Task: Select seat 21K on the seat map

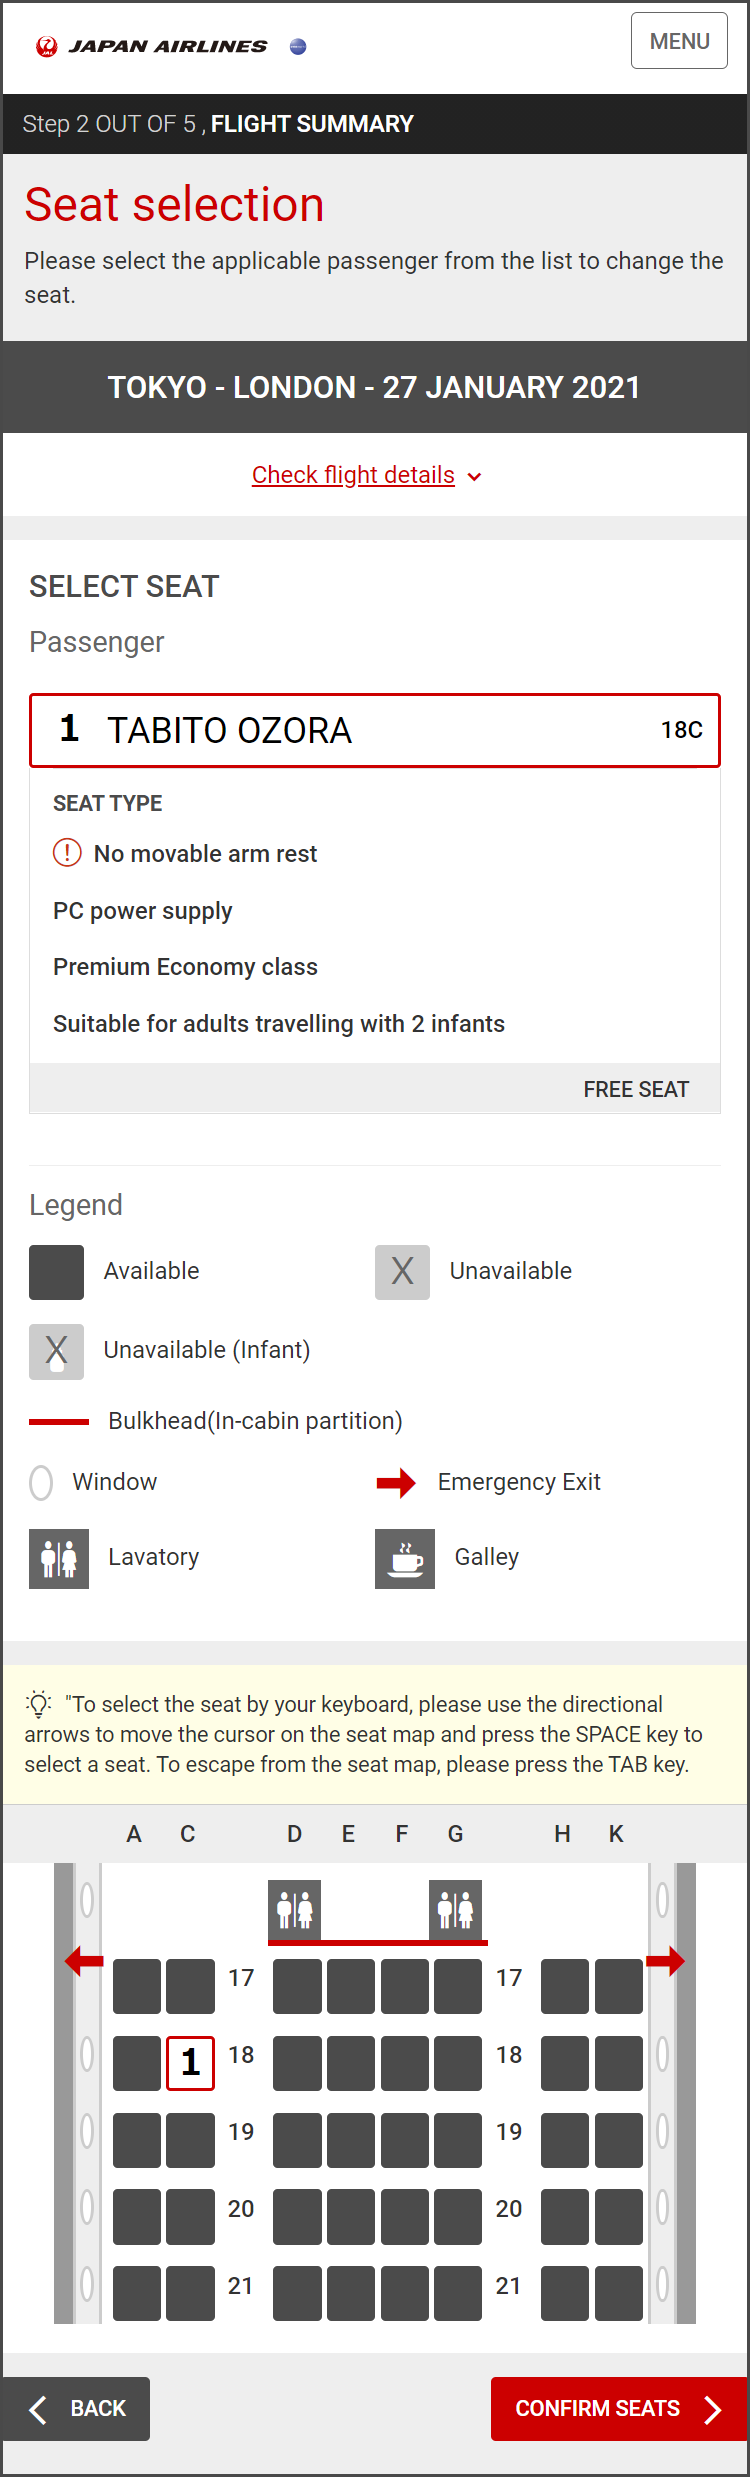Action: coord(616,2294)
